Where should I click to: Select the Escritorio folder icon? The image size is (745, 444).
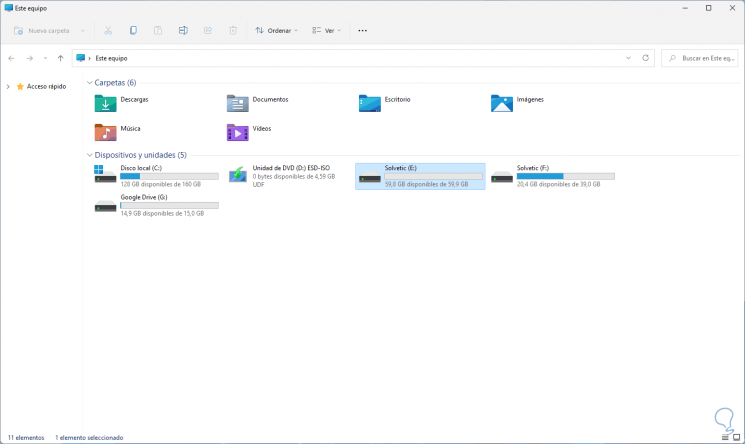coord(370,103)
